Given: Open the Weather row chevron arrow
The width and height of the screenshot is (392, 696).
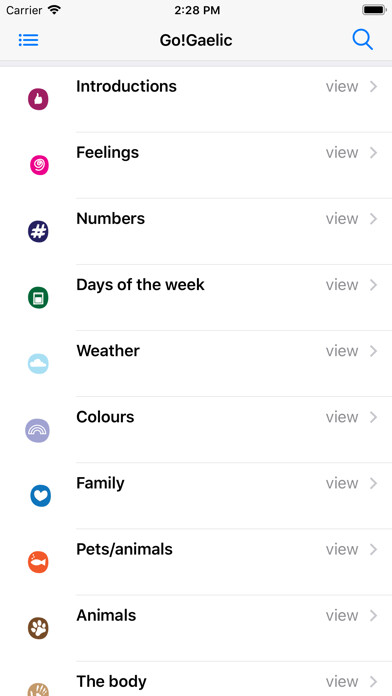Looking at the screenshot, I should pyautogui.click(x=373, y=351).
